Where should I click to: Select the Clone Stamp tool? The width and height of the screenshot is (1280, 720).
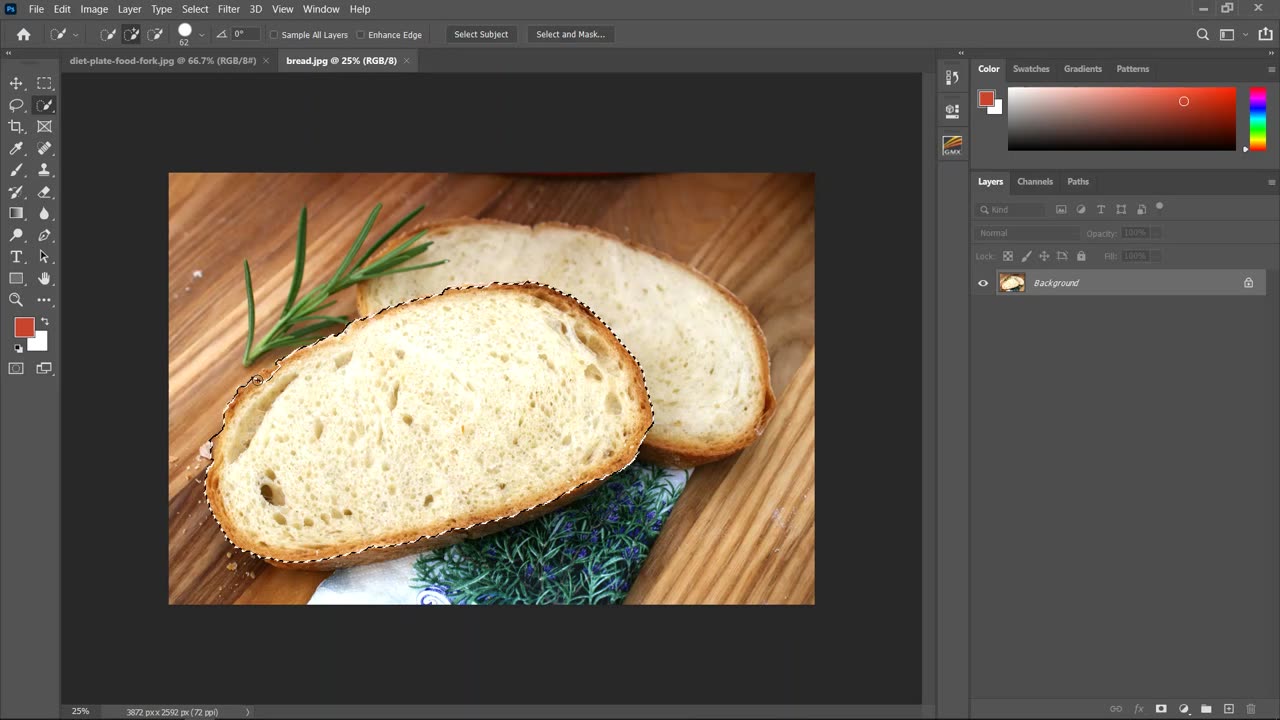(x=44, y=170)
